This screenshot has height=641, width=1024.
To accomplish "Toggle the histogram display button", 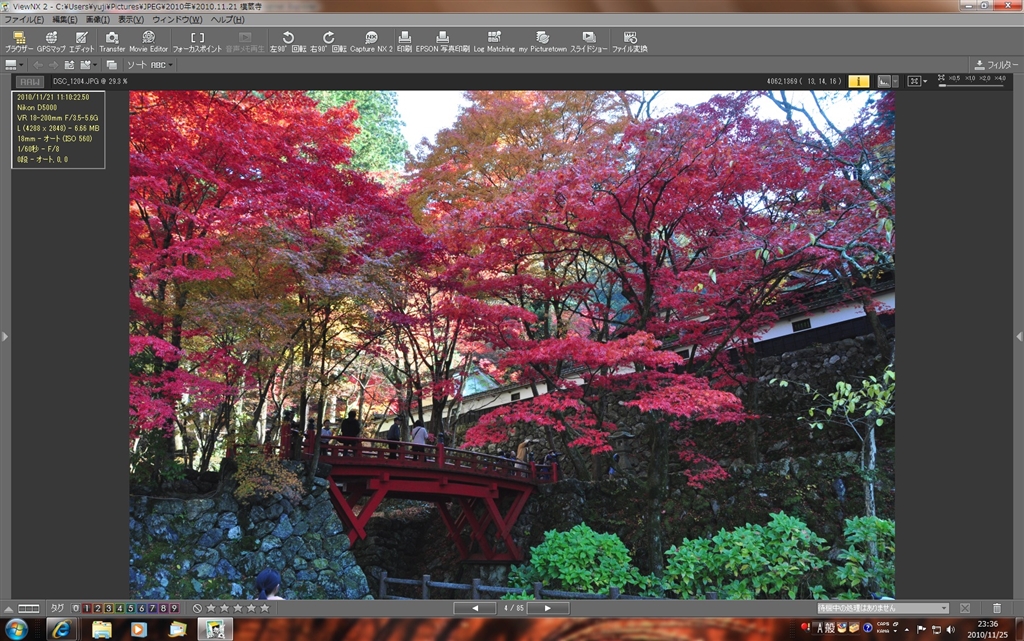I will (x=885, y=81).
